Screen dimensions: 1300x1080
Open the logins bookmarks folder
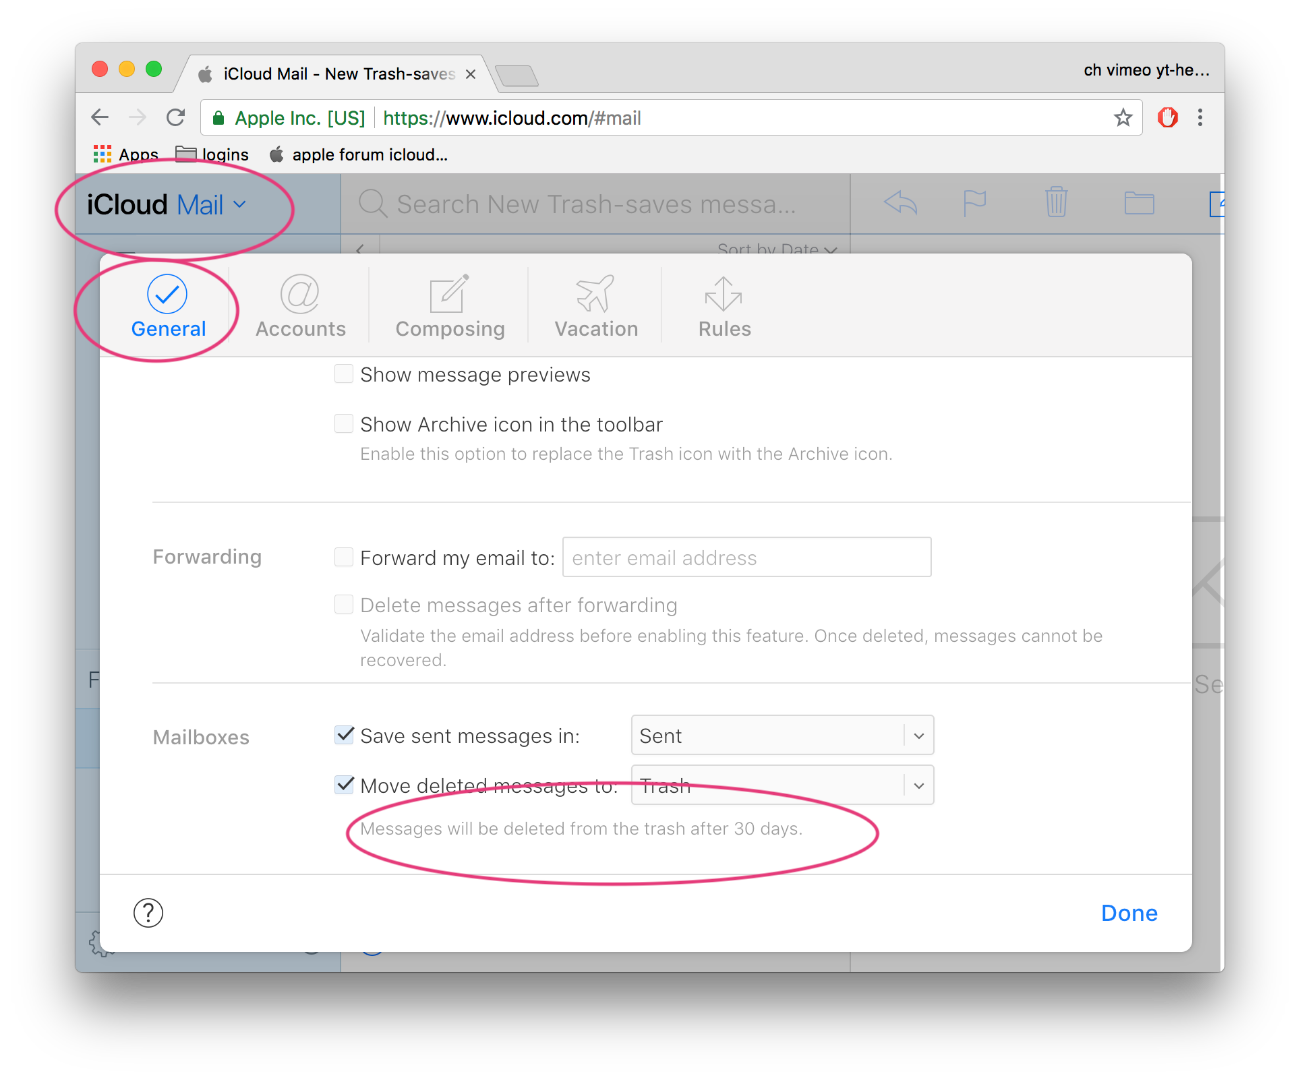212,154
